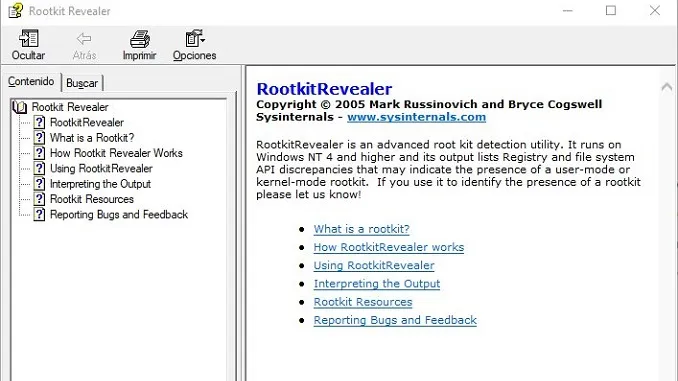Click the Atrás back arrow icon
This screenshot has height=381, width=678.
click(84, 38)
